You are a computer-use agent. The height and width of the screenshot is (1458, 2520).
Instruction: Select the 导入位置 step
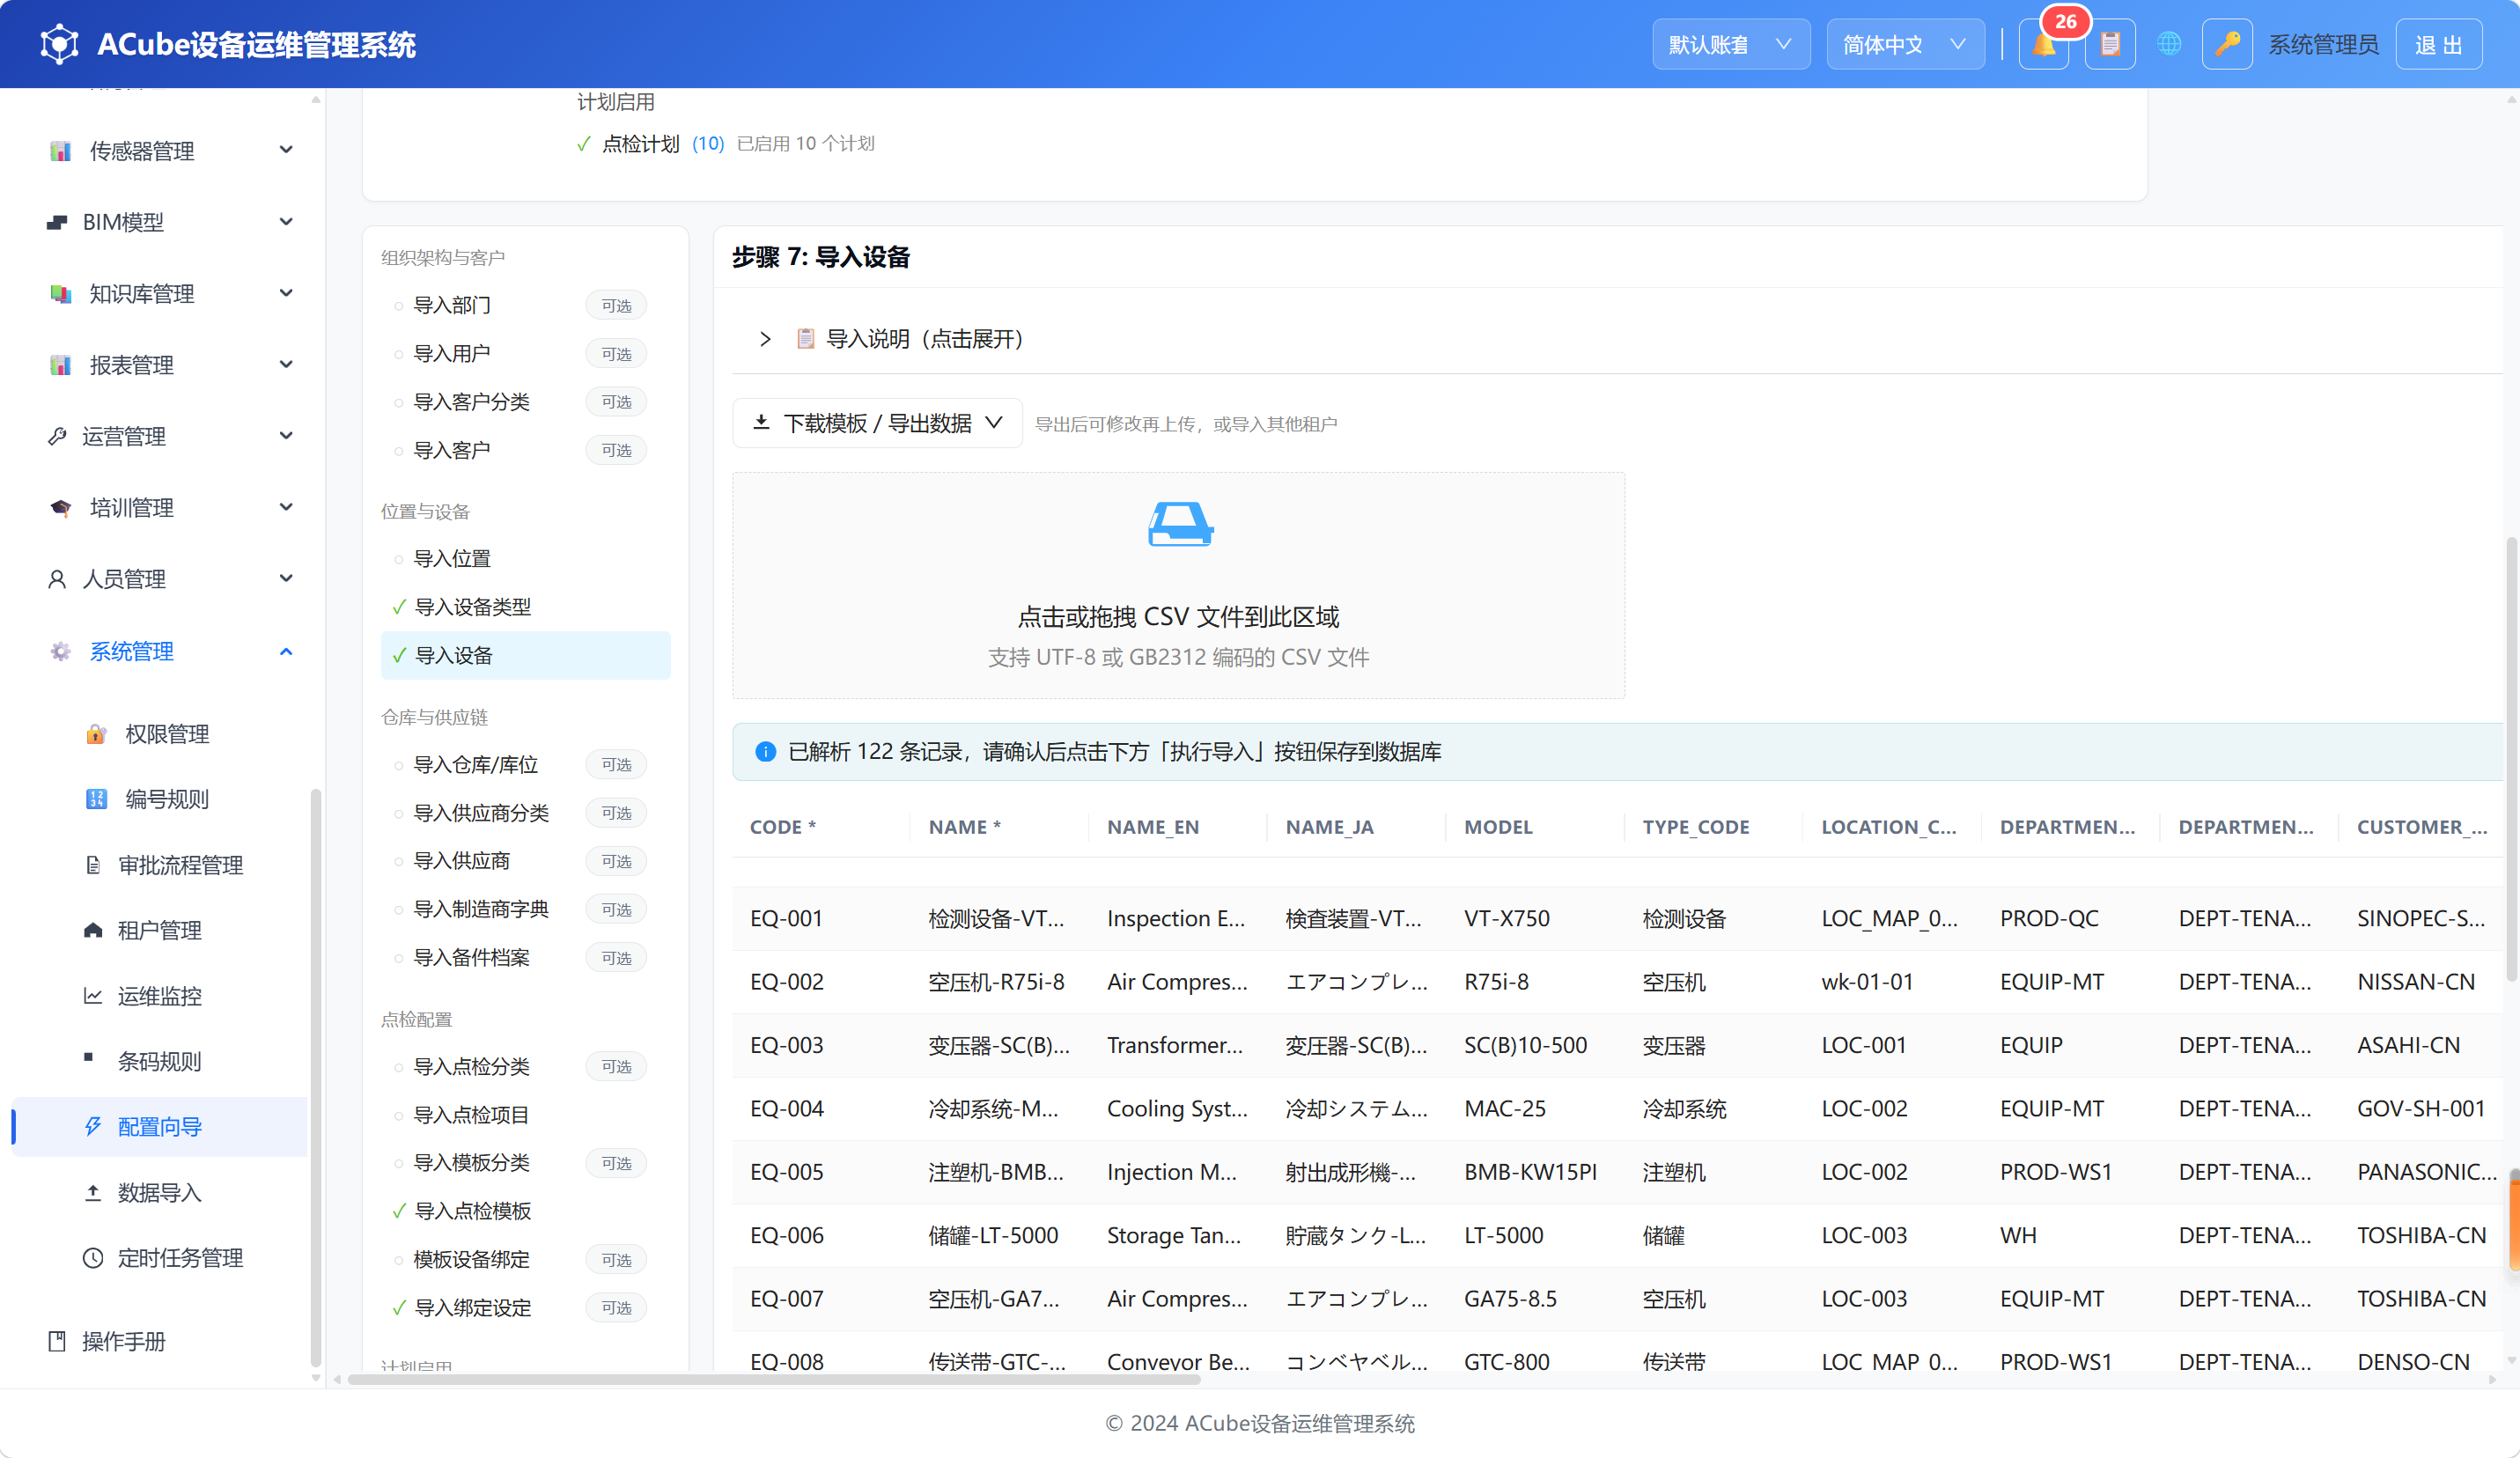tap(525, 558)
